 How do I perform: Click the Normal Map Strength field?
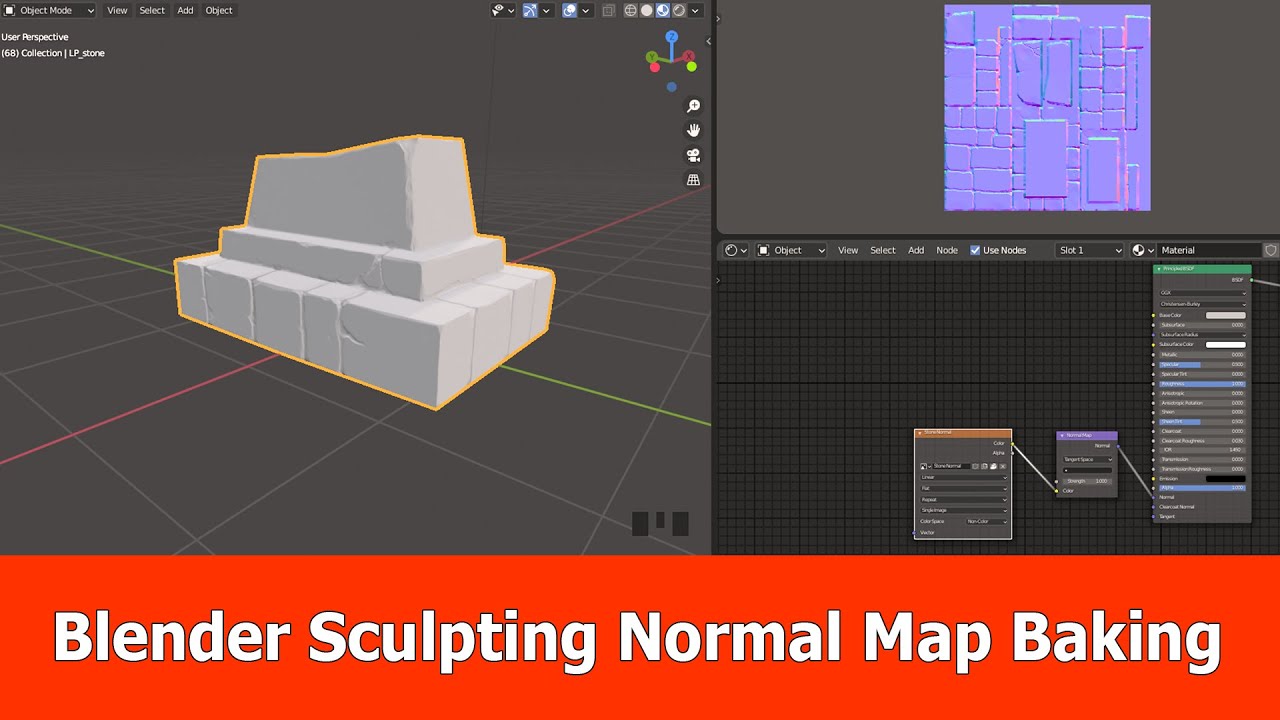point(1087,481)
